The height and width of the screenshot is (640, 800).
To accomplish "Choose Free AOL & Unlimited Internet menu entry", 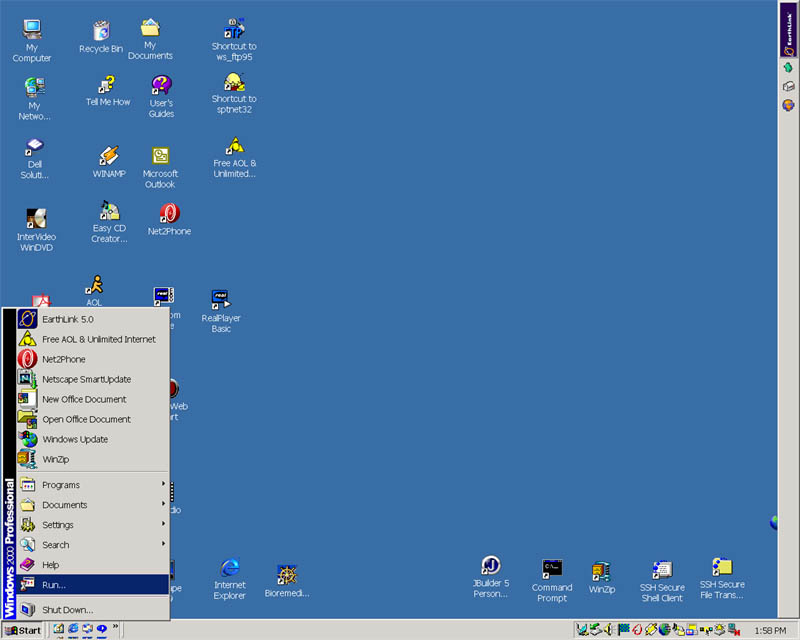I will pos(93,339).
